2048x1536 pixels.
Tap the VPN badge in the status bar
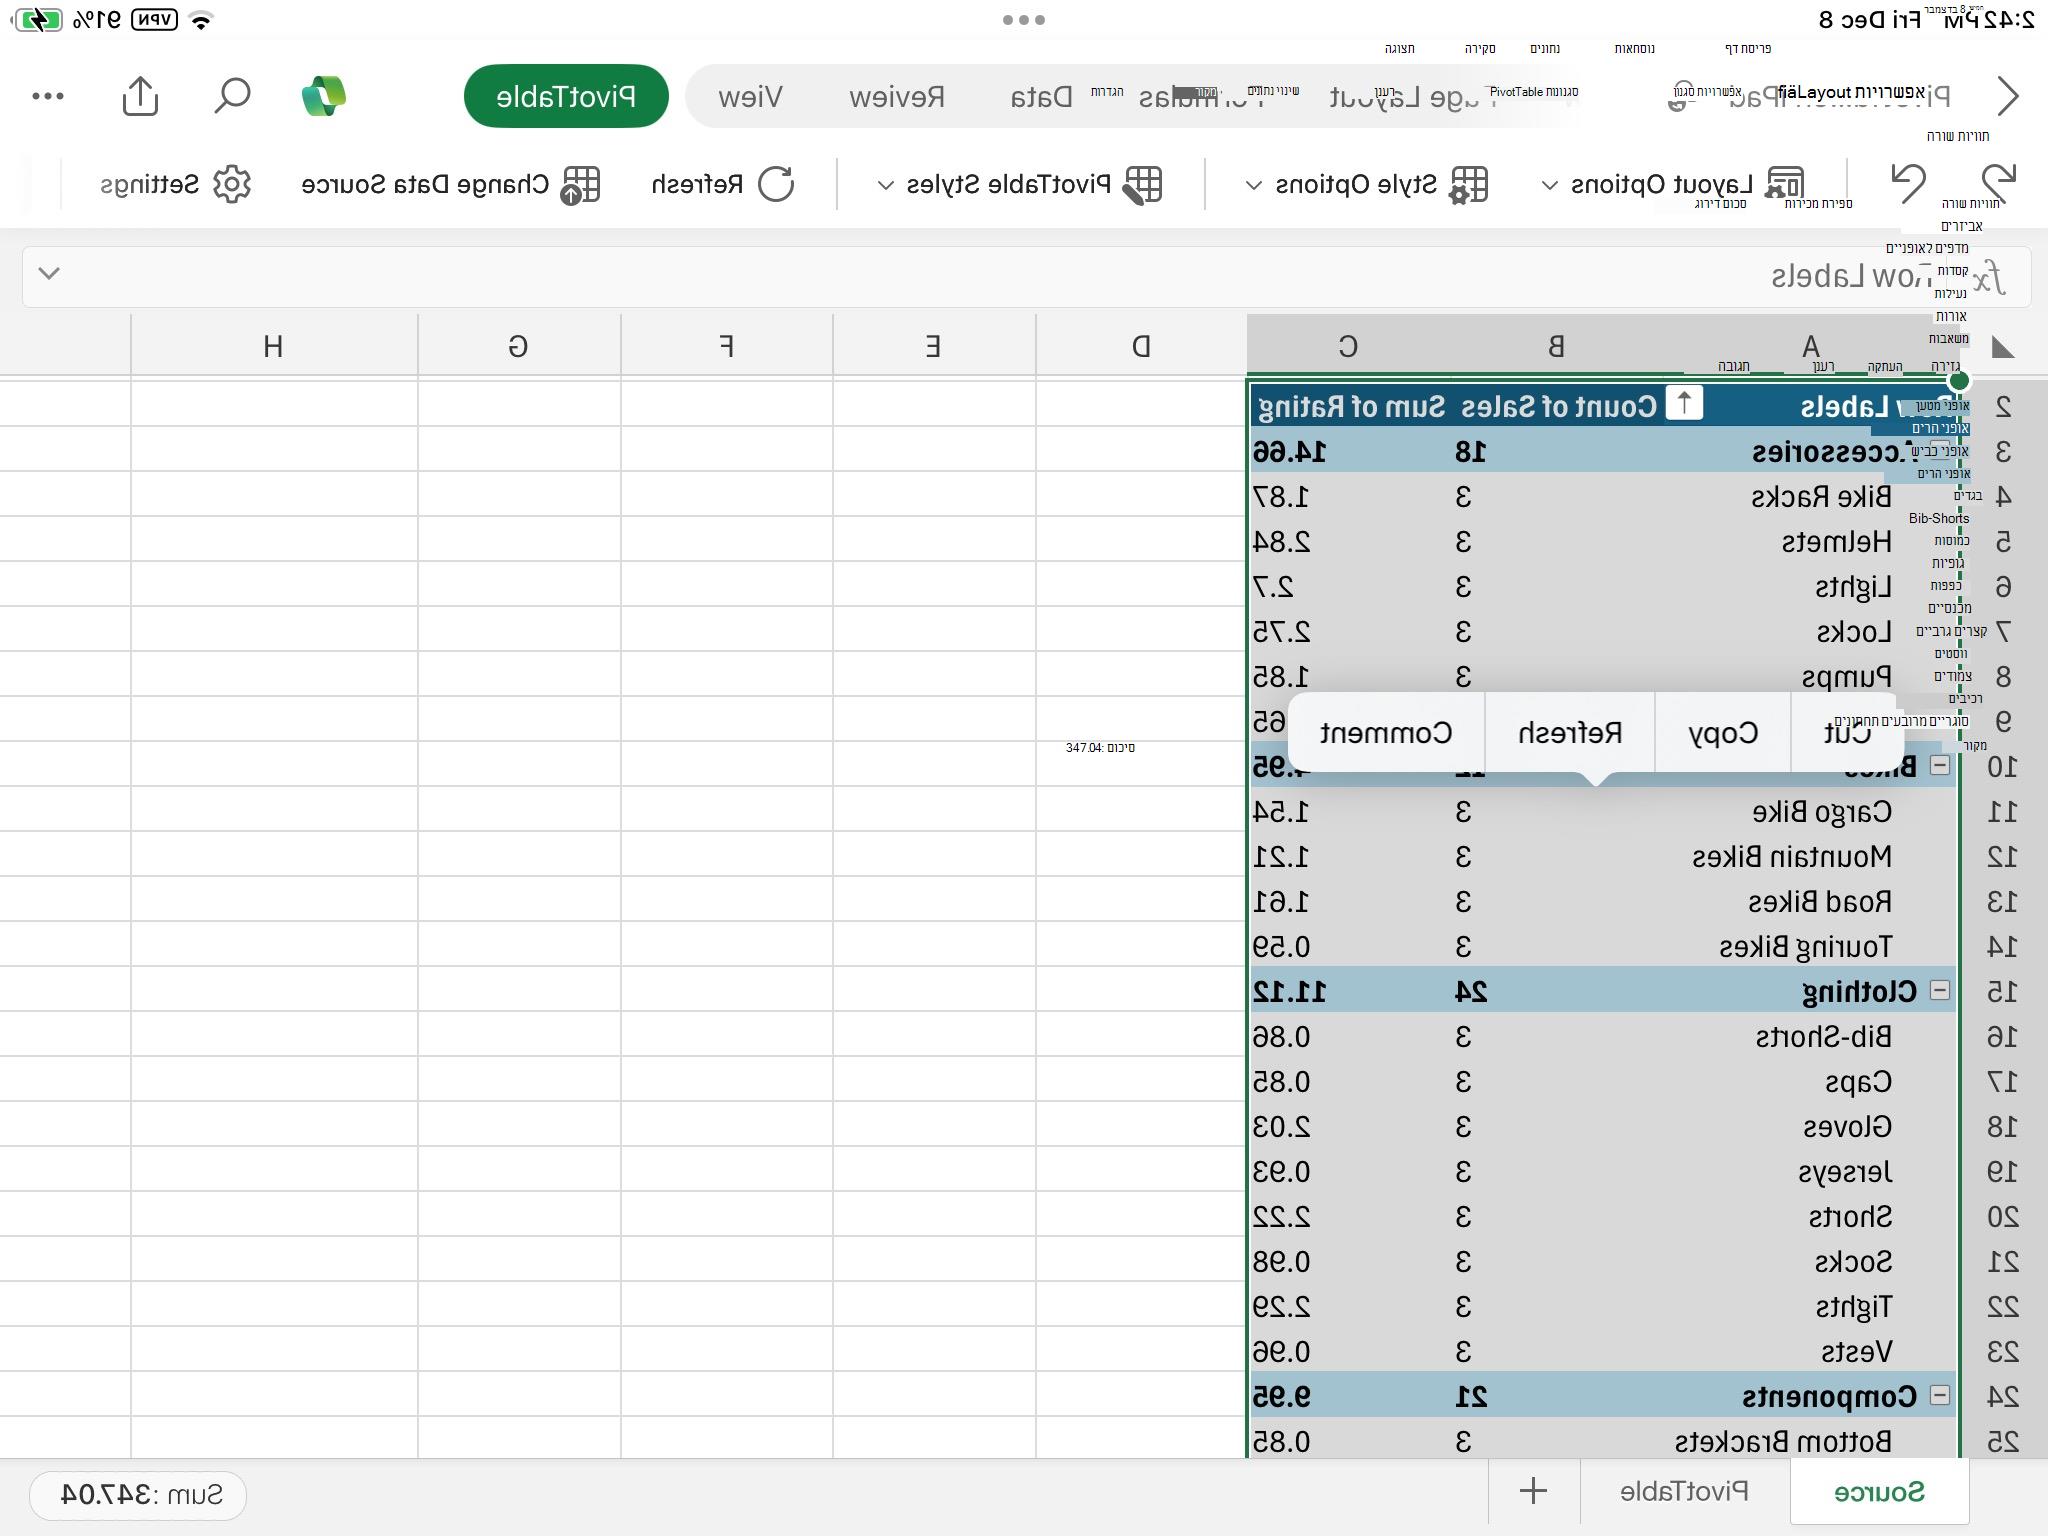155,20
